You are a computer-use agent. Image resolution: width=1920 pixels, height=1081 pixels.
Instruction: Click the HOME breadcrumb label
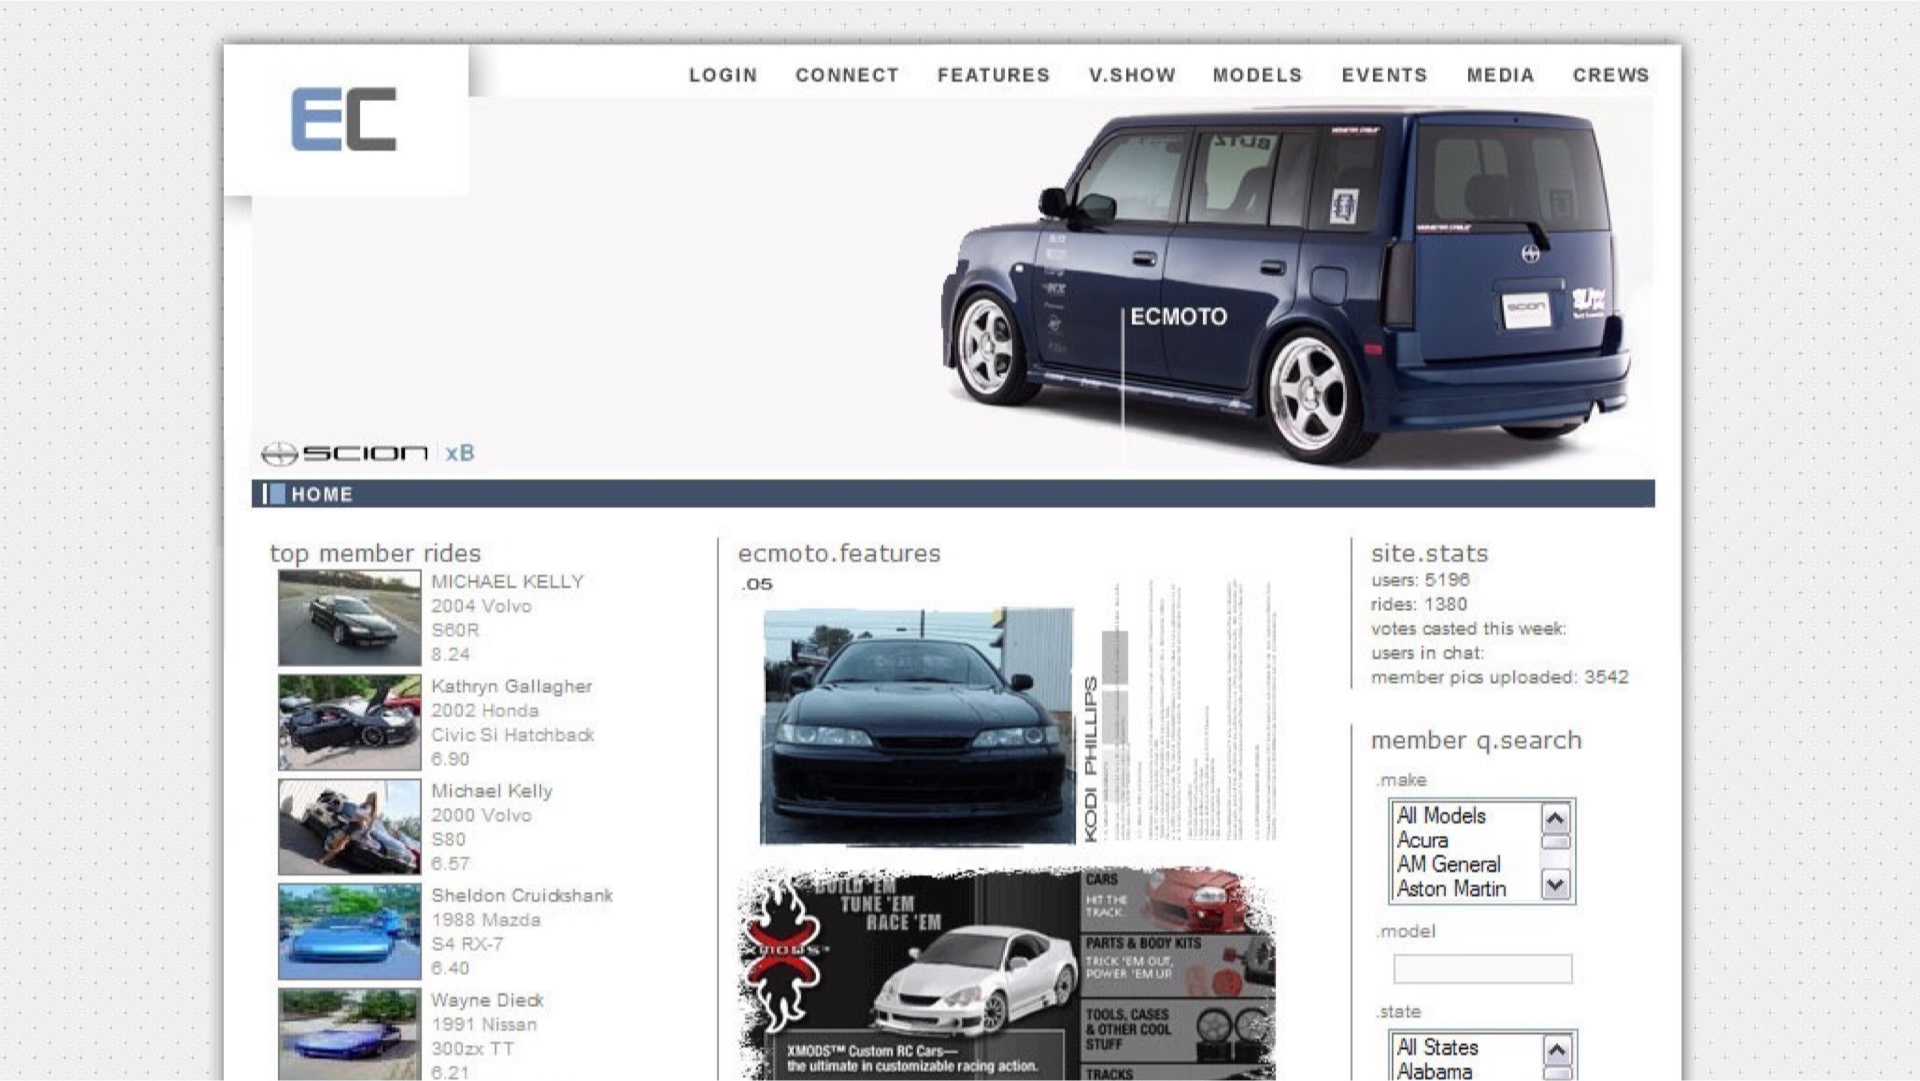pos(322,494)
